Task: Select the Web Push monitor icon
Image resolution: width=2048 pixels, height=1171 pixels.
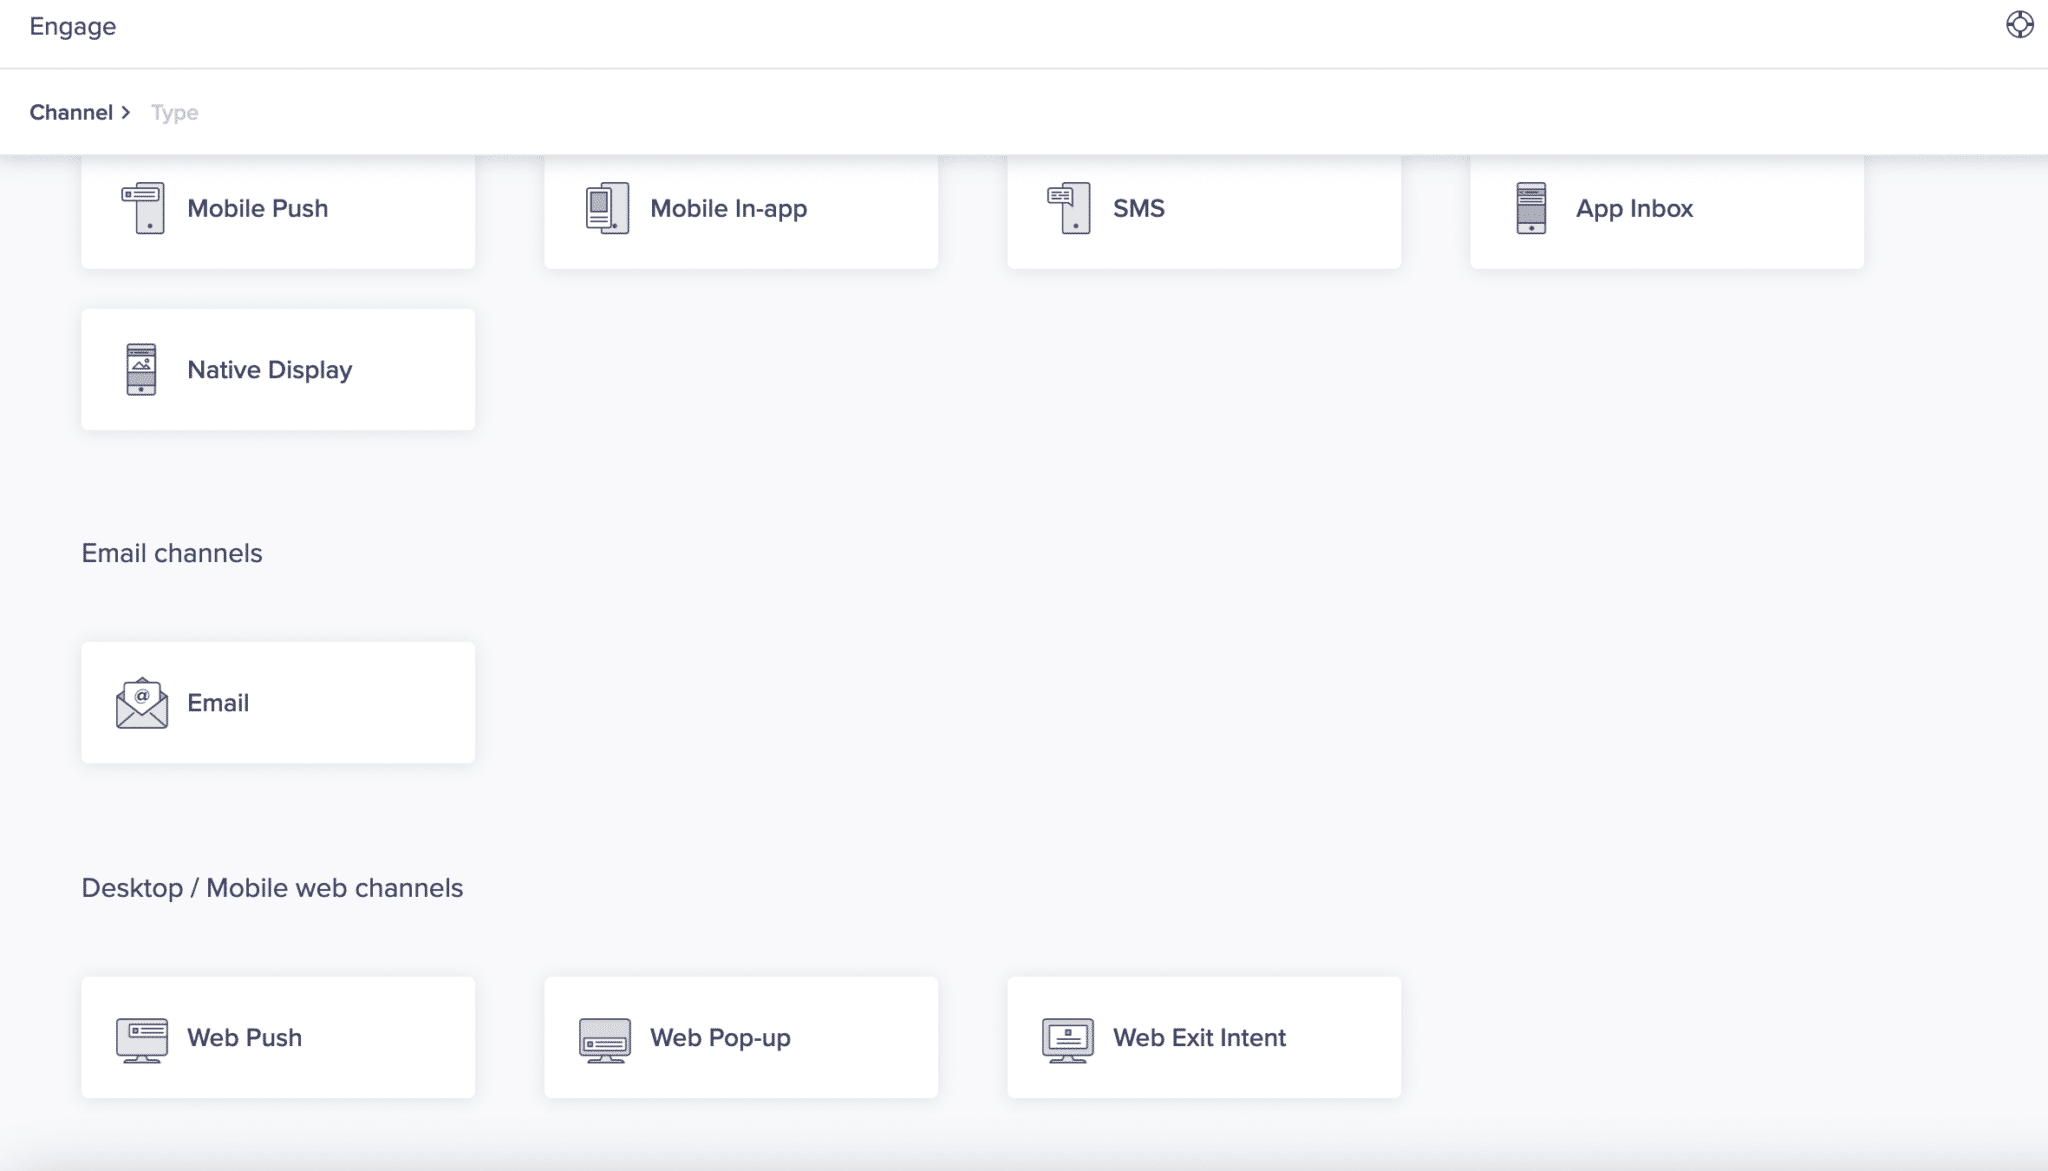Action: click(141, 1037)
